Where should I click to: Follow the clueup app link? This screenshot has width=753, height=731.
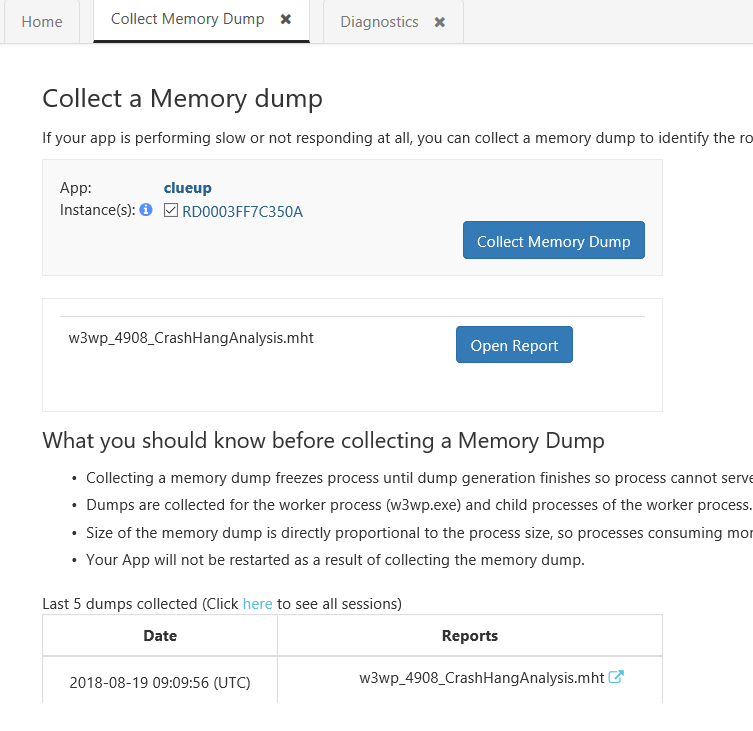pyautogui.click(x=188, y=188)
